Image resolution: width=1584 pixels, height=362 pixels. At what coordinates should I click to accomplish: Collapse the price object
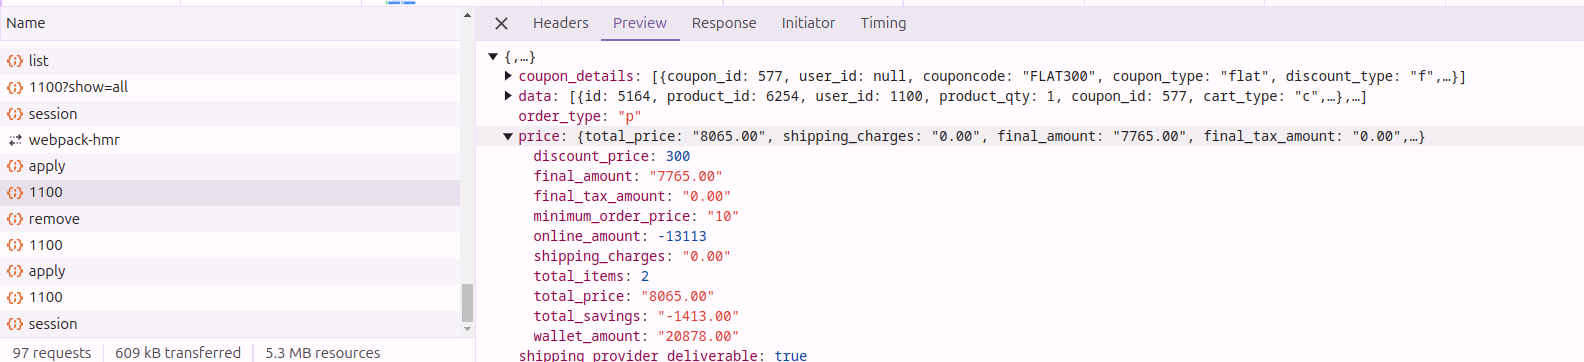pyautogui.click(x=508, y=136)
